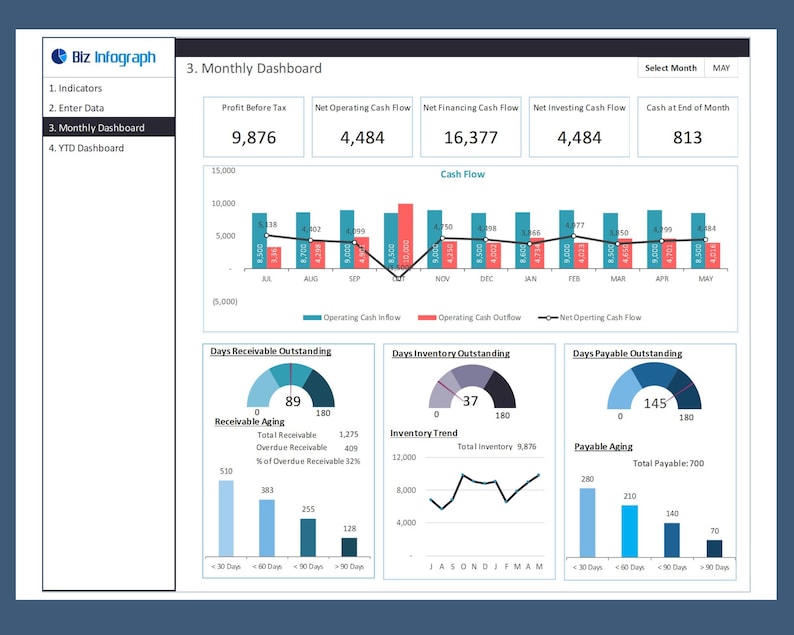Click the receivable gauge value 89
This screenshot has width=794, height=635.
tap(293, 401)
